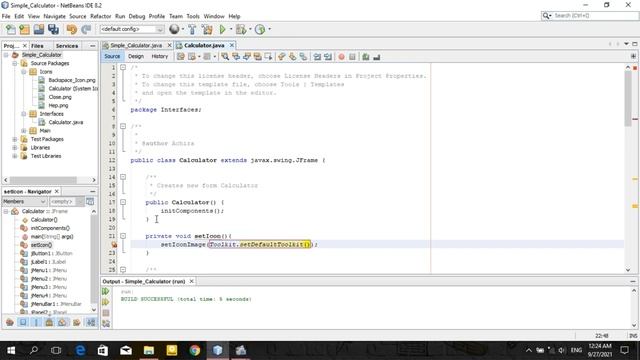Open Run Project dropdown arrow
640x360 pixels.
click(231, 29)
